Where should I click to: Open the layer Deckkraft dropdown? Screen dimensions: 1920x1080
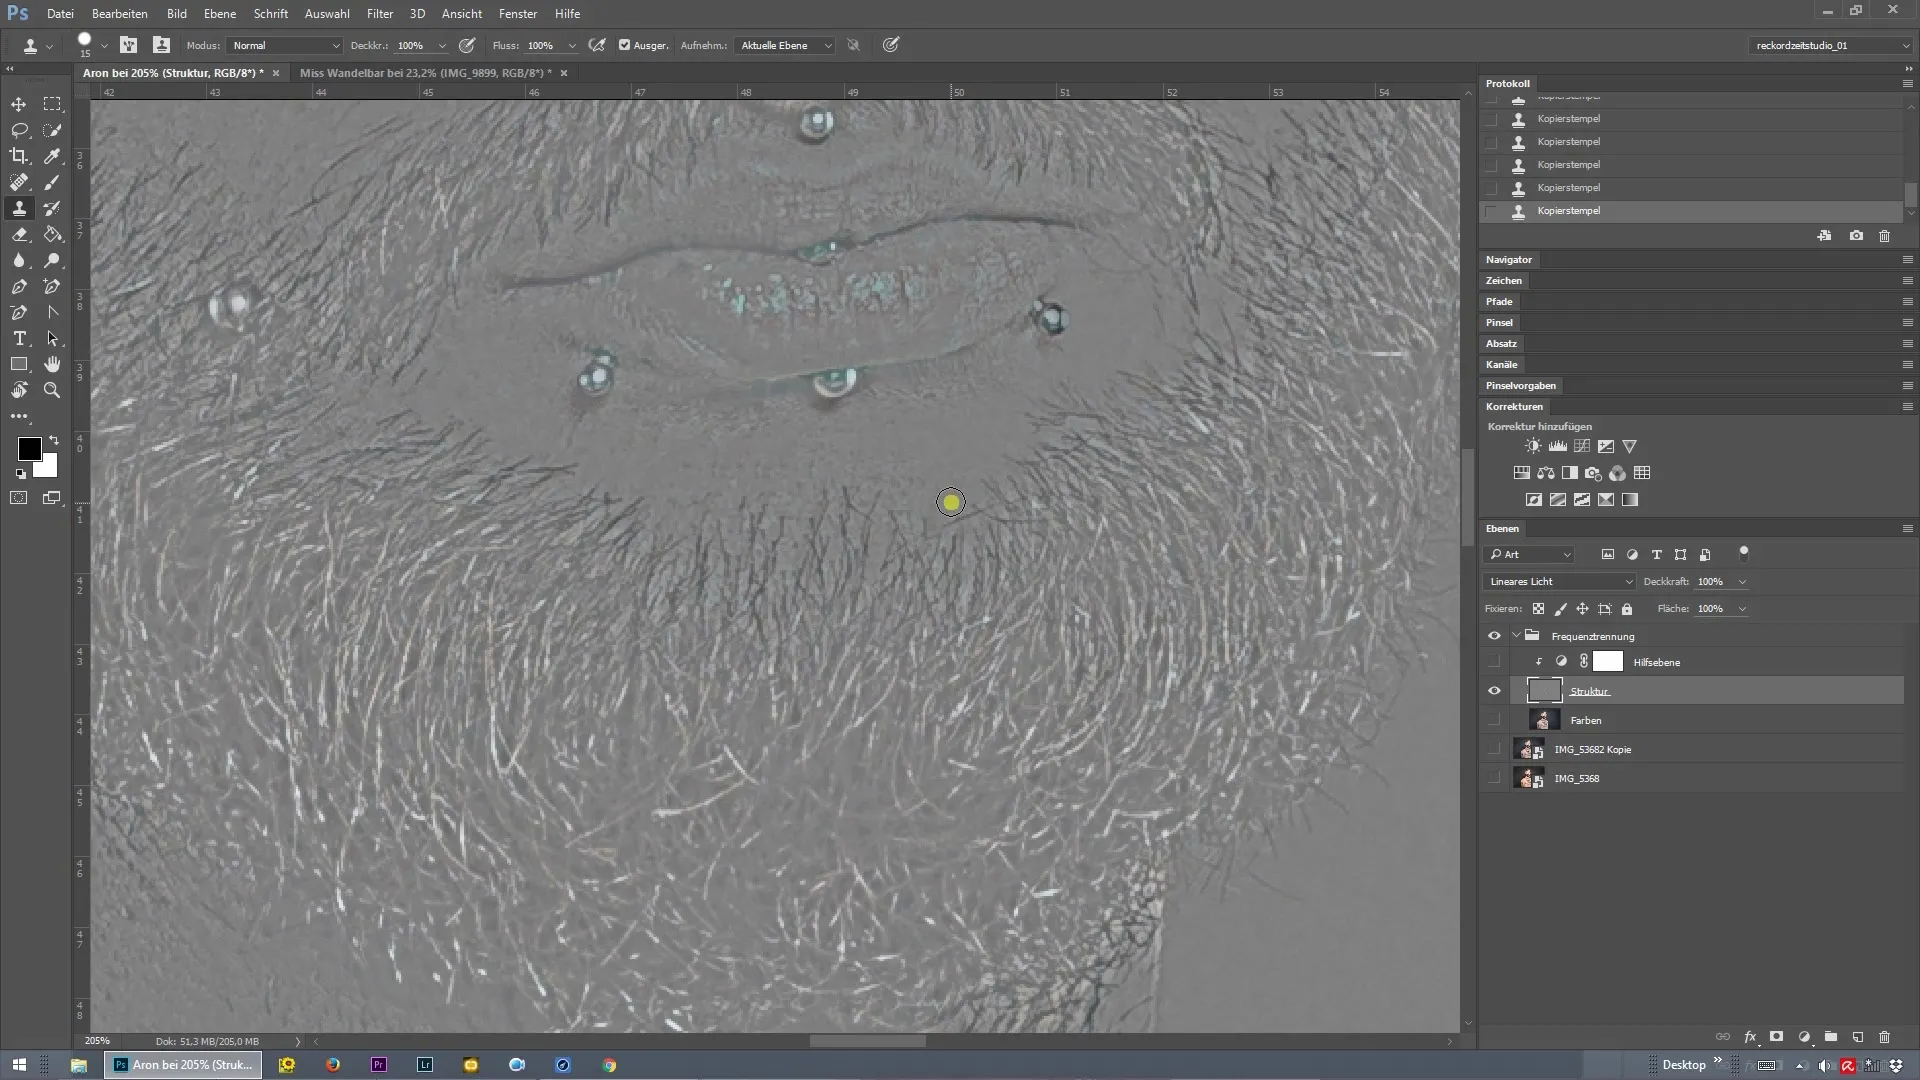(x=1742, y=581)
